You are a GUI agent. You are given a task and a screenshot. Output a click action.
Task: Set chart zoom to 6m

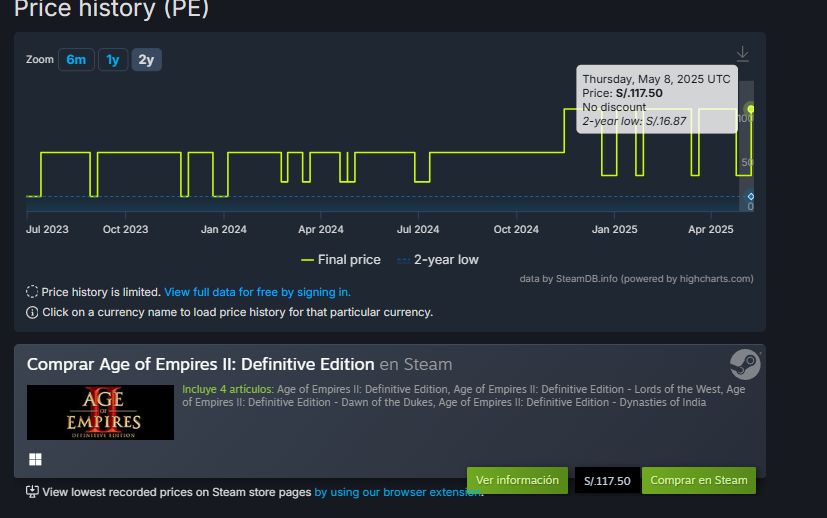[76, 60]
